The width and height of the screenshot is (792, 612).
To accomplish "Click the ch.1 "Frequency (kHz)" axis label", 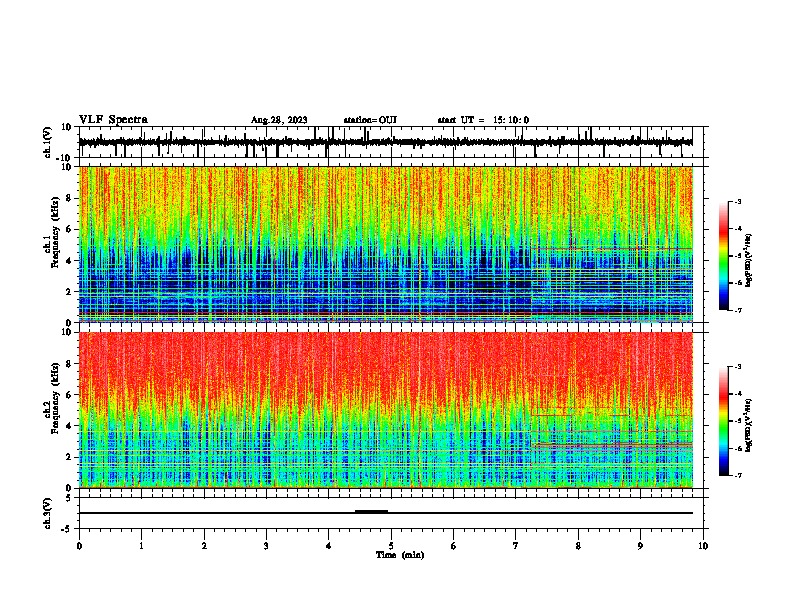I will tap(55, 233).
